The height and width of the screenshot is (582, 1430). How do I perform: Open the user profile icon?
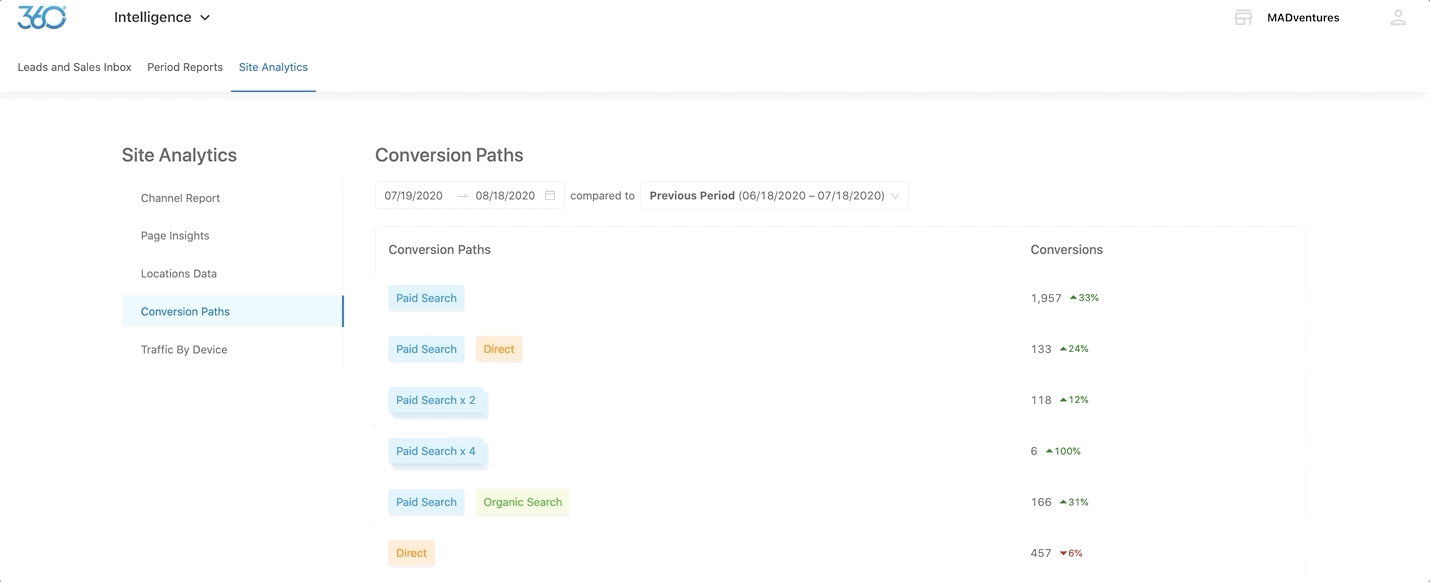pos(1397,16)
